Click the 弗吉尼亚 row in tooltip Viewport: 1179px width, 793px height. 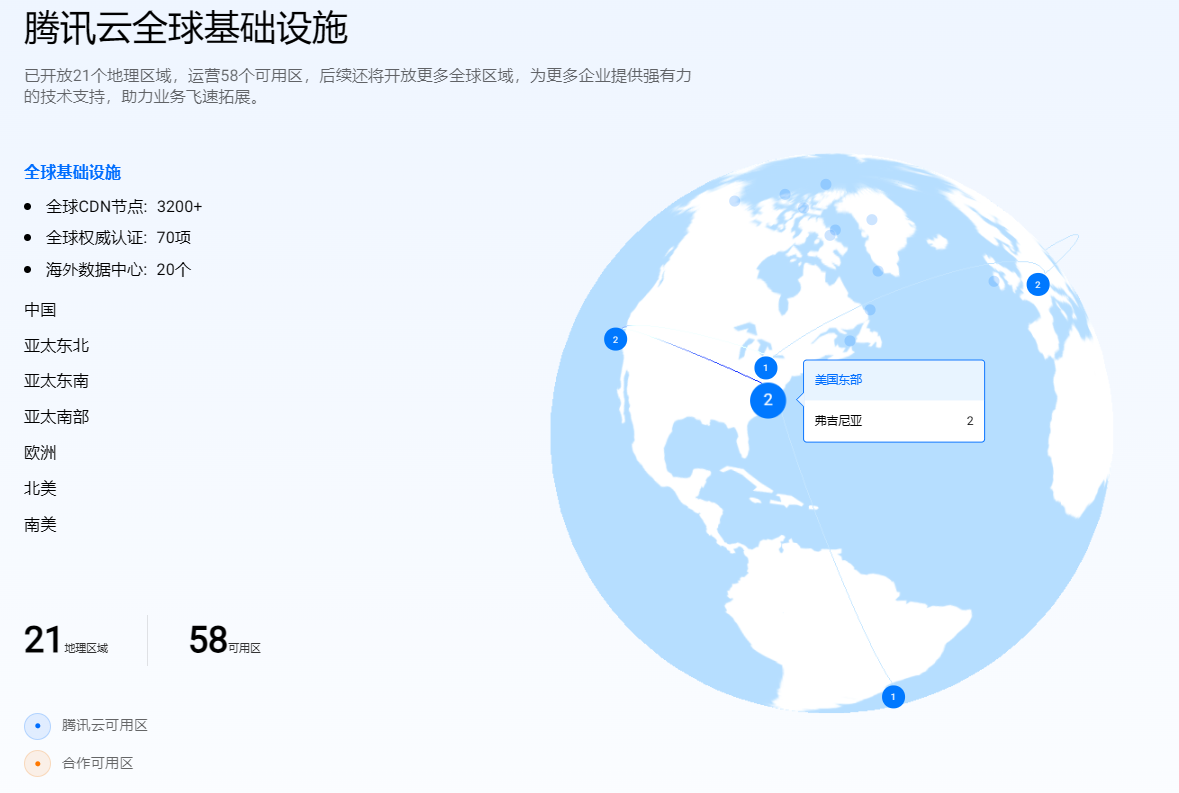[894, 421]
